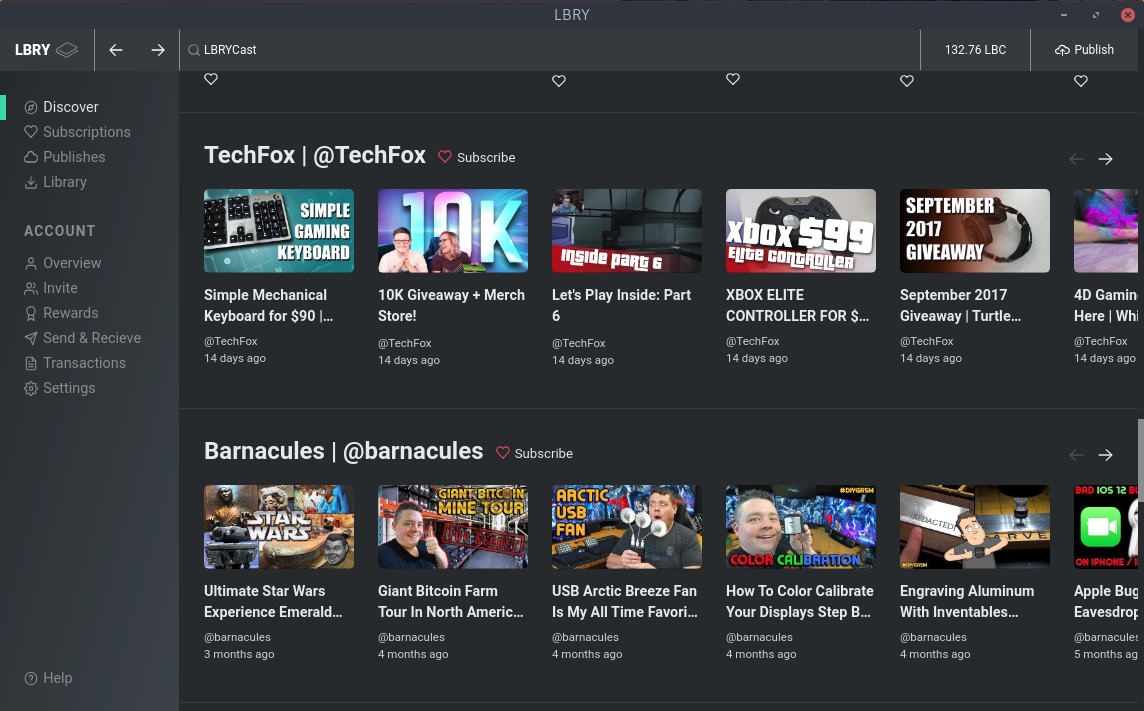The height and width of the screenshot is (711, 1144).
Task: Go forward with the right arrow button
Action: (158, 50)
